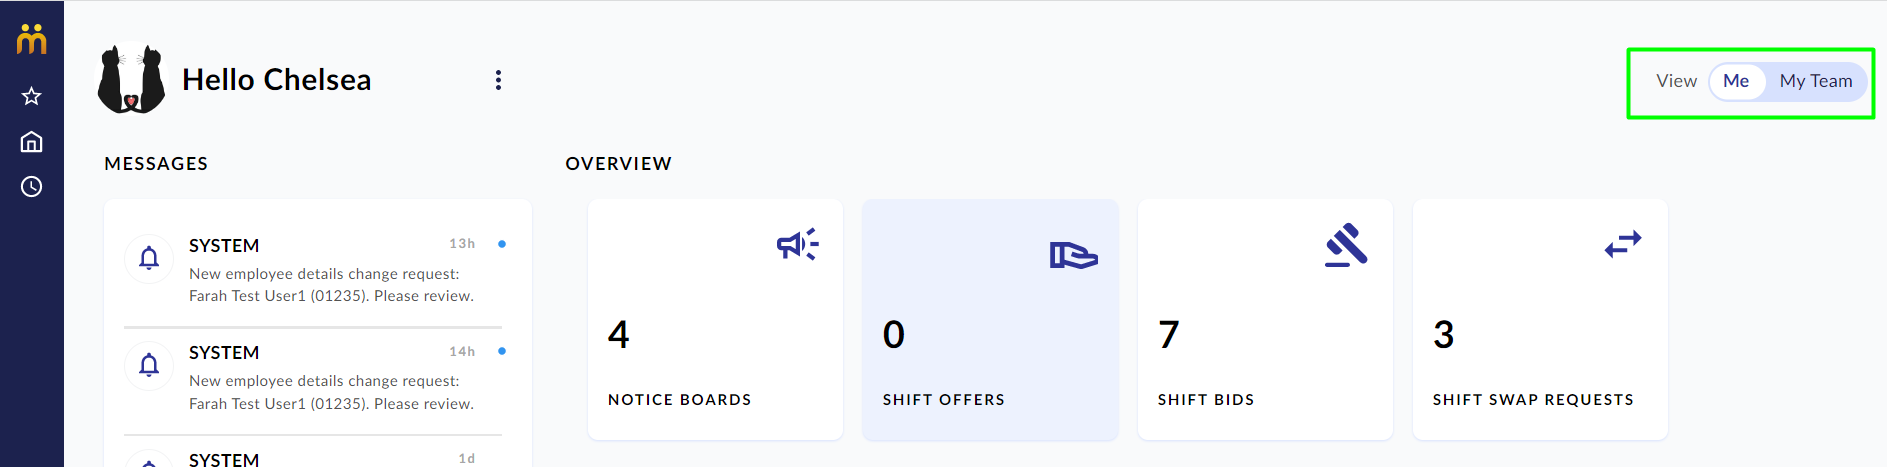The image size is (1887, 467).
Task: Click the hand icon on Shift Offers card
Action: [x=1073, y=255]
